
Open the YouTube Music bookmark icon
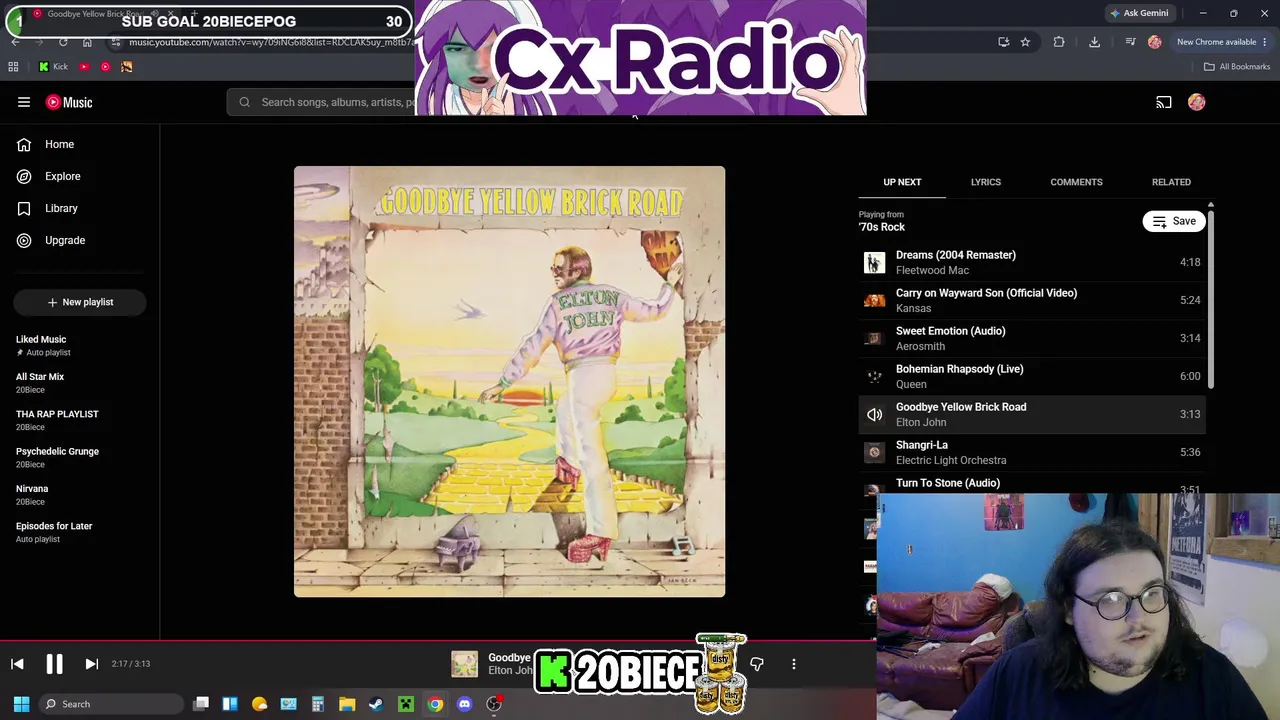tap(105, 67)
